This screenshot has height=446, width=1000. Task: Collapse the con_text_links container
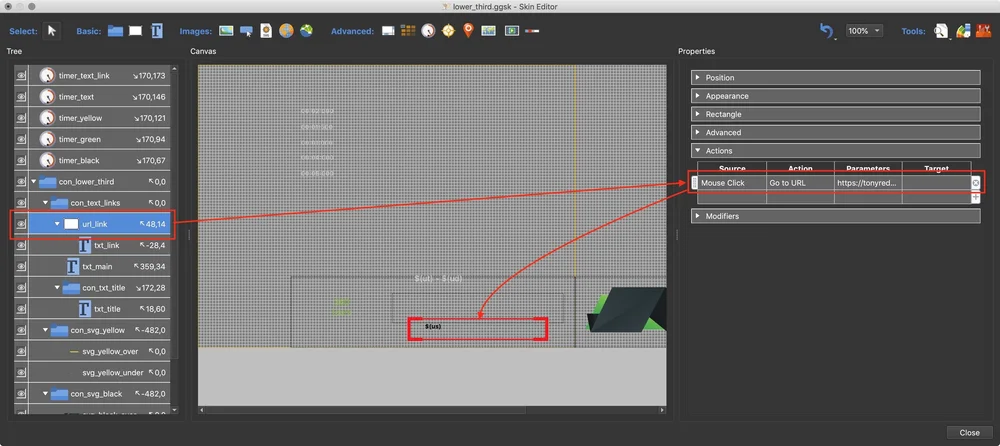point(45,203)
